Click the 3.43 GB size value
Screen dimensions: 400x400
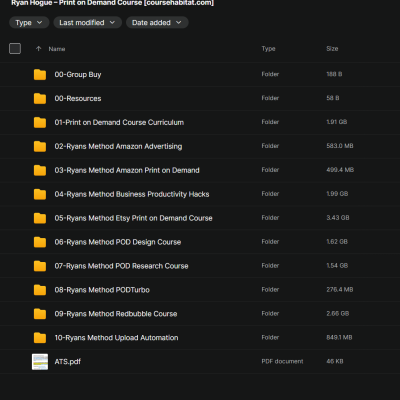click(338, 218)
